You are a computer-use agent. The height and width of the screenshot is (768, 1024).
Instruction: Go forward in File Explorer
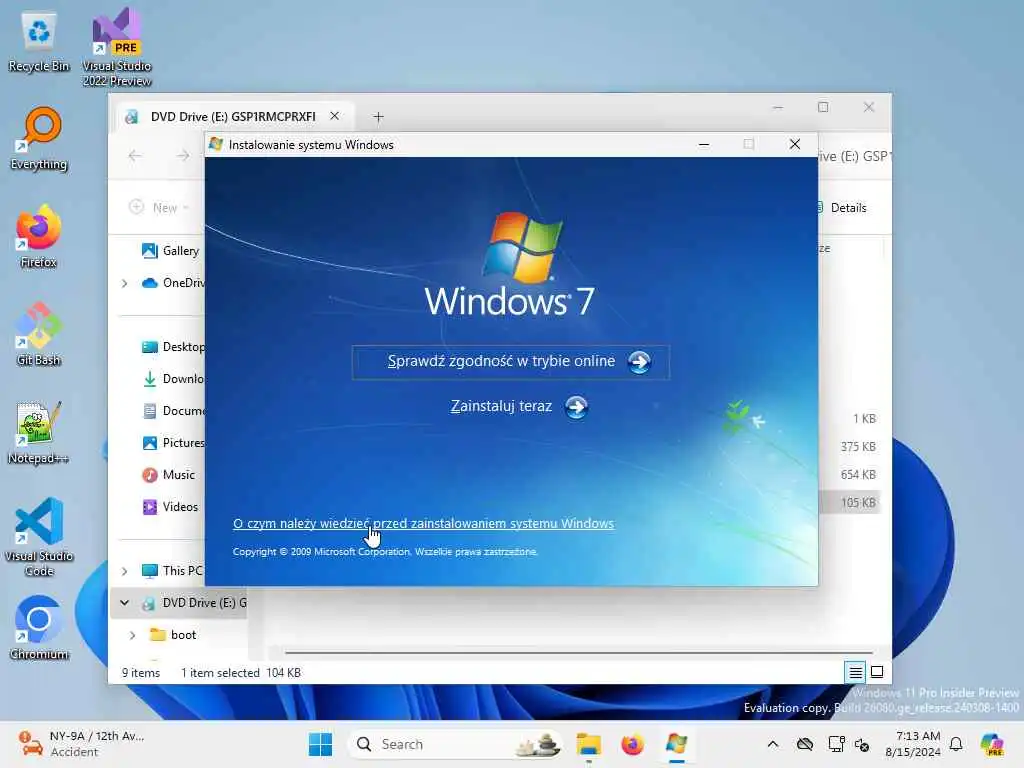point(183,155)
